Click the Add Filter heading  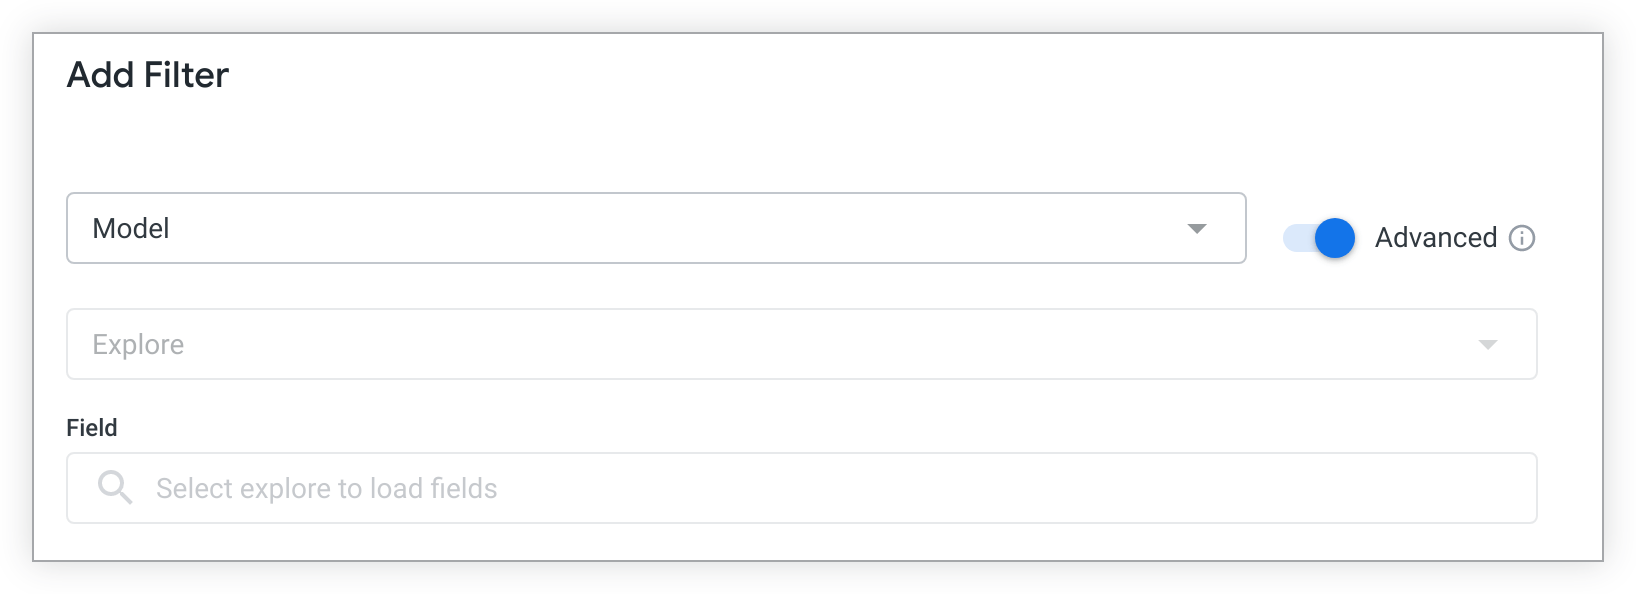(147, 74)
